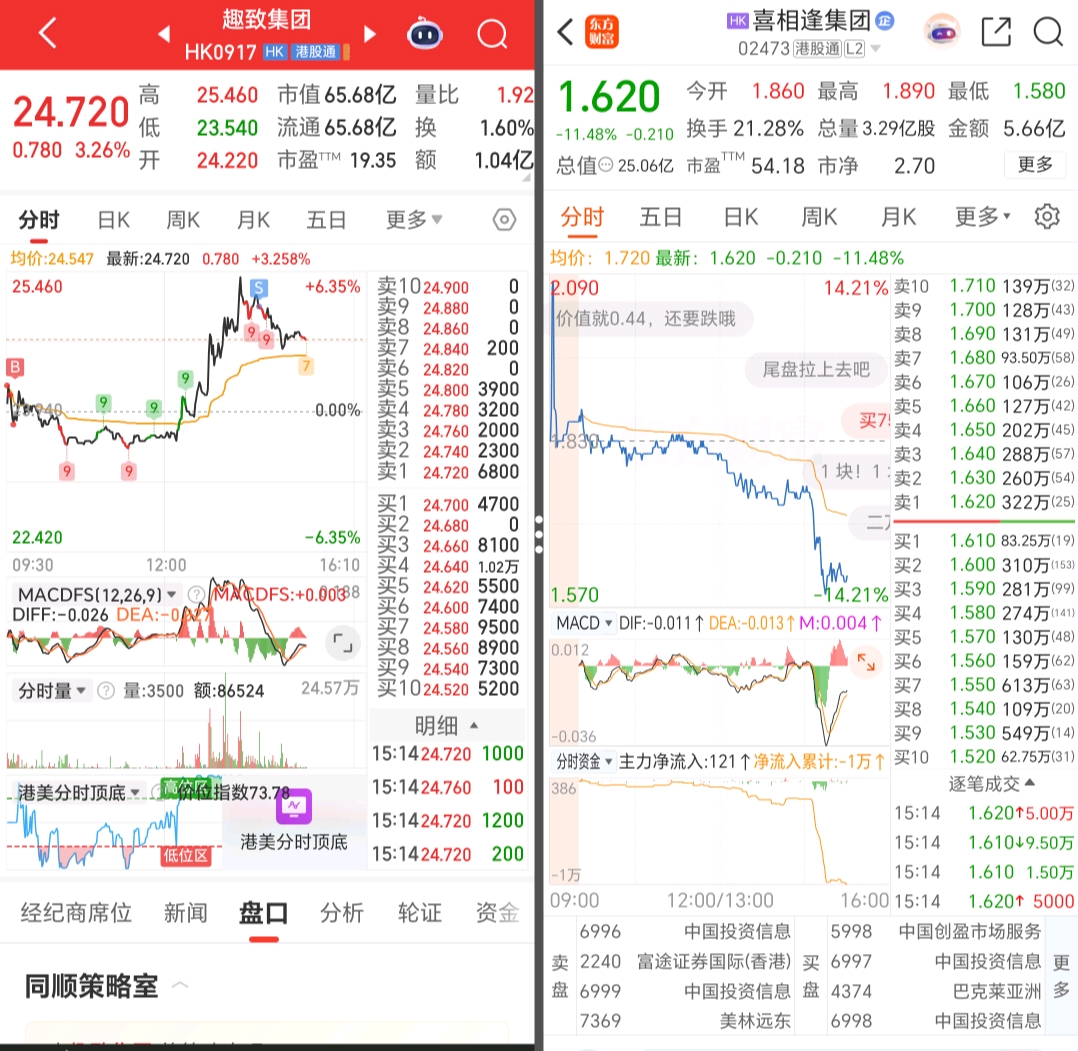The width and height of the screenshot is (1078, 1051).
Task: Open 经纪商席位 bottom tab
Action: (76, 912)
